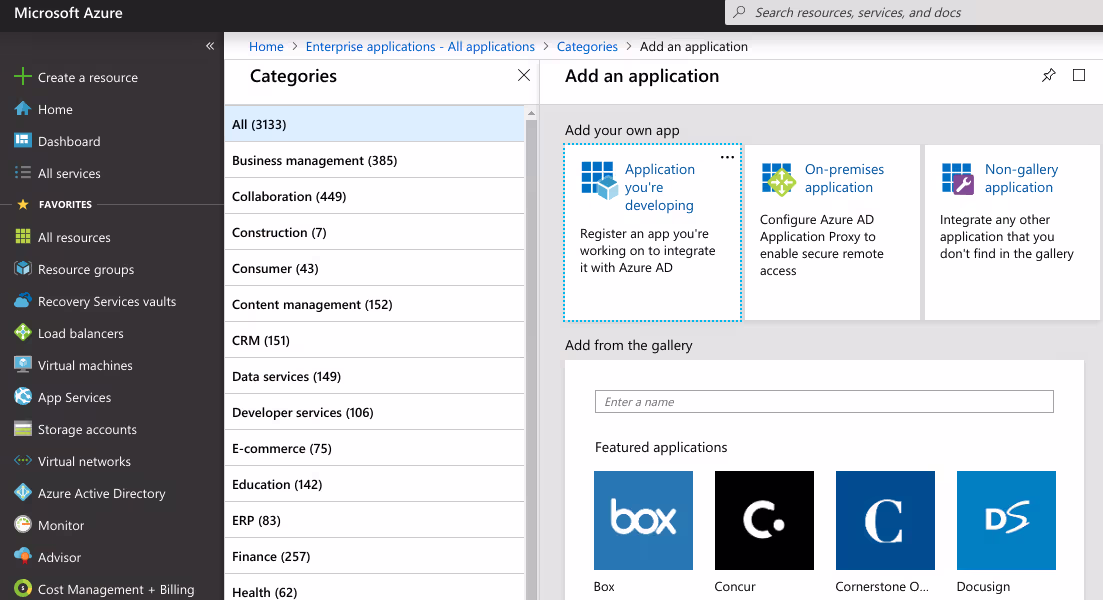This screenshot has height=600, width=1103.
Task: Go to Enterprise applications breadcrumb link
Action: pos(420,47)
